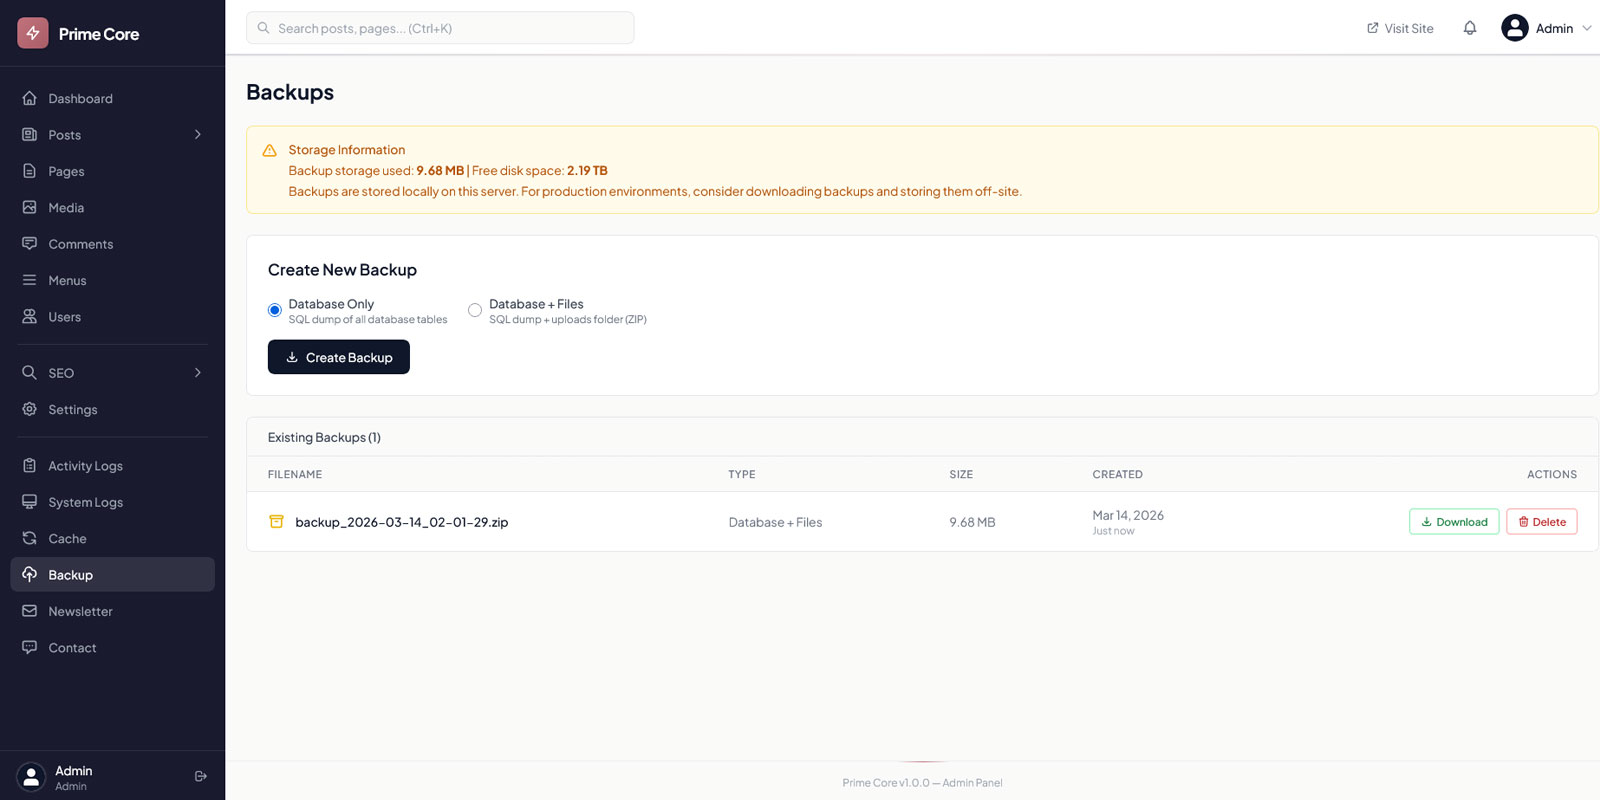Click the logout icon in sidebar footer
This screenshot has height=800, width=1600.
201,776
